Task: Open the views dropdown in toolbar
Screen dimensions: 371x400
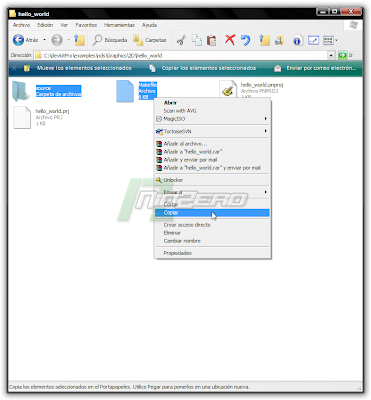Action: coord(330,40)
